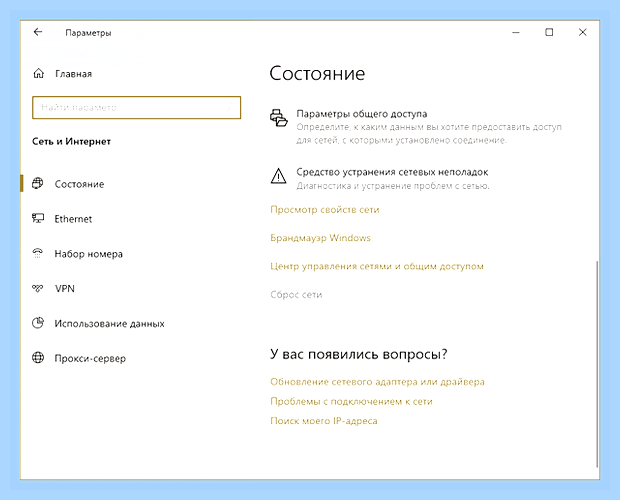620x500 pixels.
Task: Switch to the Прокси-сервер section
Action: pyautogui.click(x=90, y=358)
